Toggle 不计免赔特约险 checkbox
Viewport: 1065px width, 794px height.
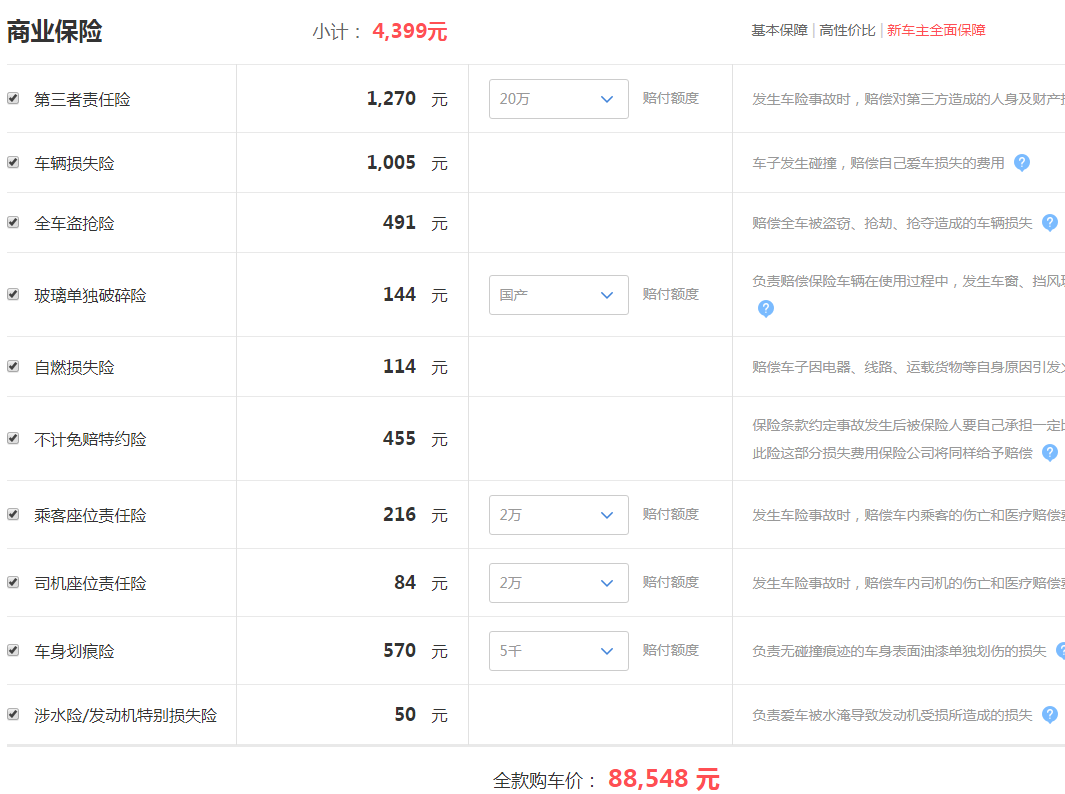[13, 438]
